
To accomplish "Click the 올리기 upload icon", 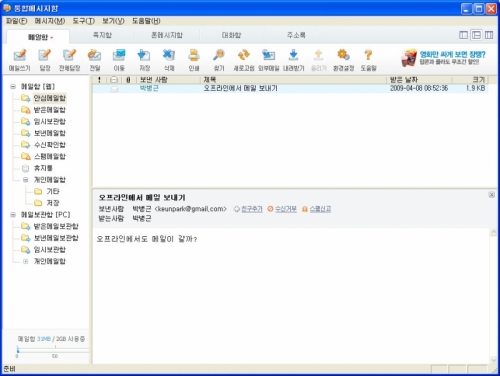I will coord(318,55).
